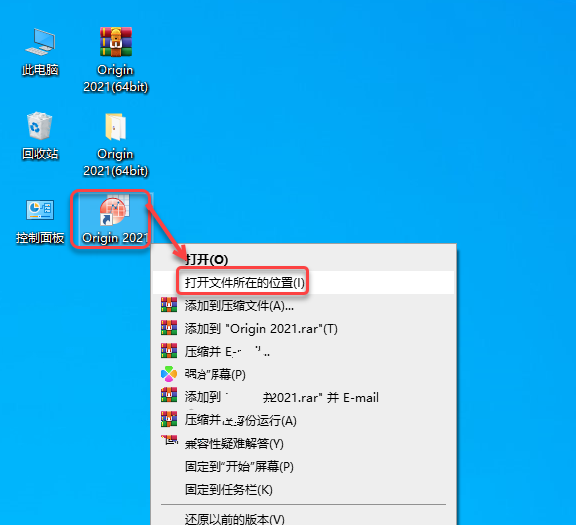Click WinRAR icon beside 添加到 "Origin 2021.rar"(T)
Viewport: 576px width, 525px height.
pos(169,328)
